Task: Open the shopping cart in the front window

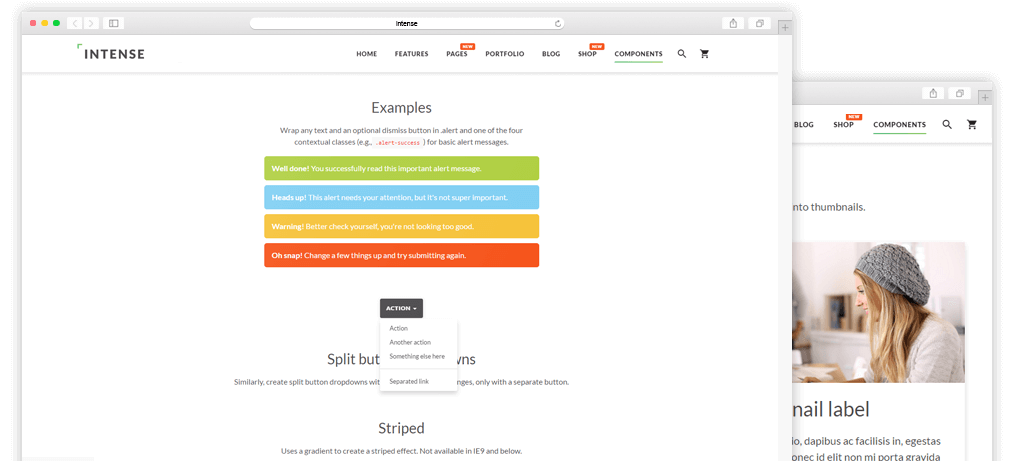Action: (x=704, y=54)
